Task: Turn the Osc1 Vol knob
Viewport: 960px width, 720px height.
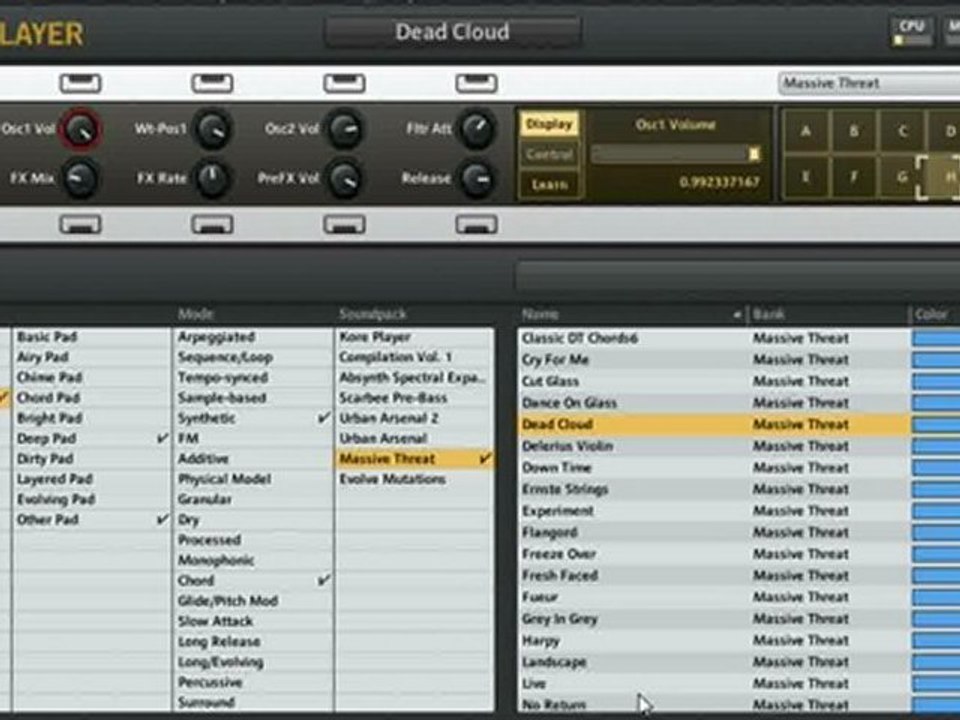Action: pyautogui.click(x=80, y=129)
